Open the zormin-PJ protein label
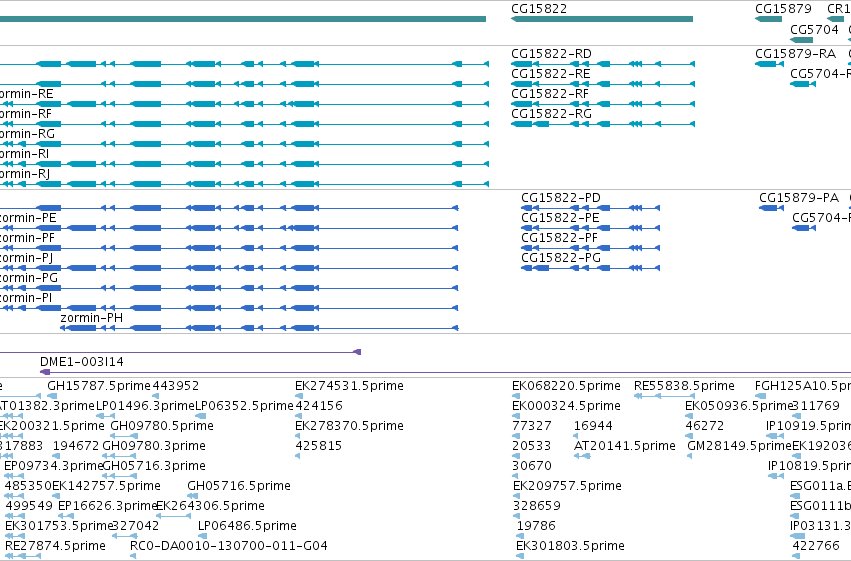Screen dimensions: 851x561 pos(27,258)
